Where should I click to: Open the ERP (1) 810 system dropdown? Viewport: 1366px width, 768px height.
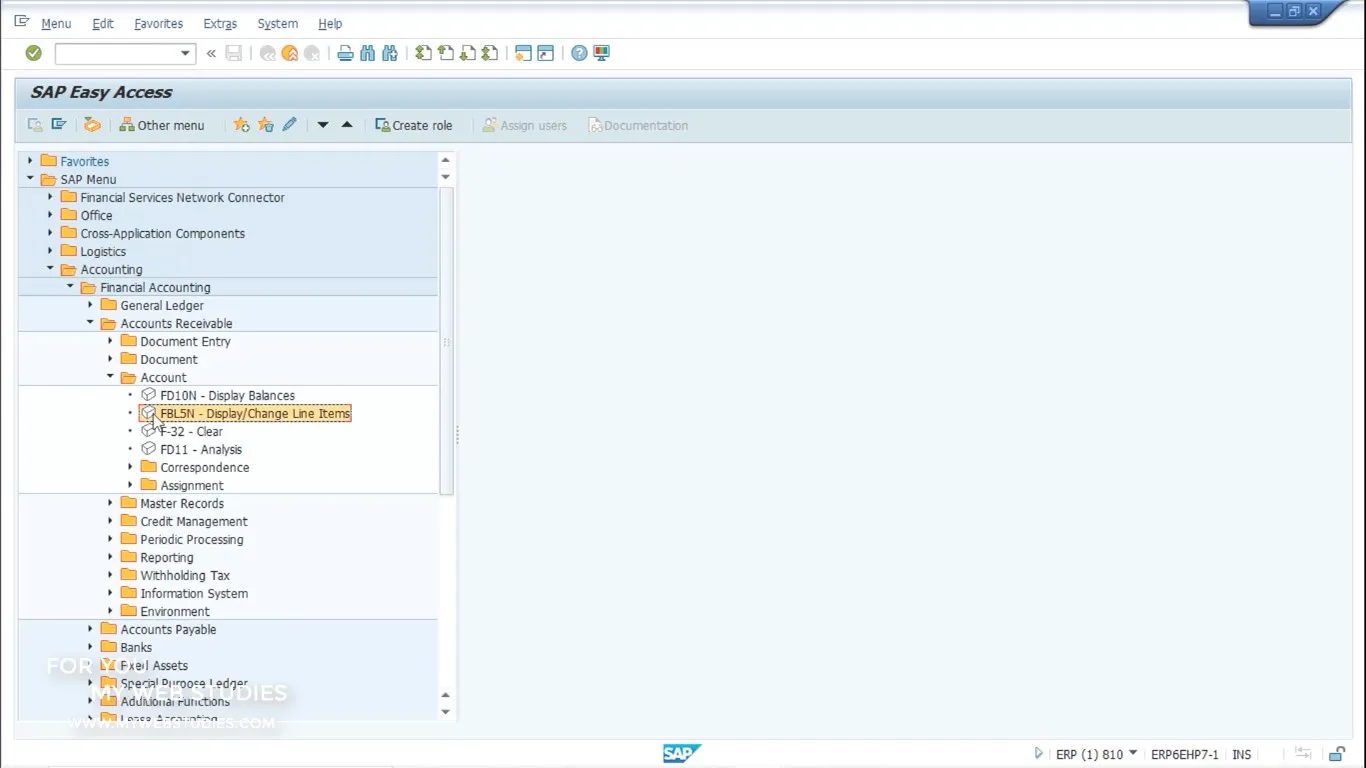[x=1134, y=755]
